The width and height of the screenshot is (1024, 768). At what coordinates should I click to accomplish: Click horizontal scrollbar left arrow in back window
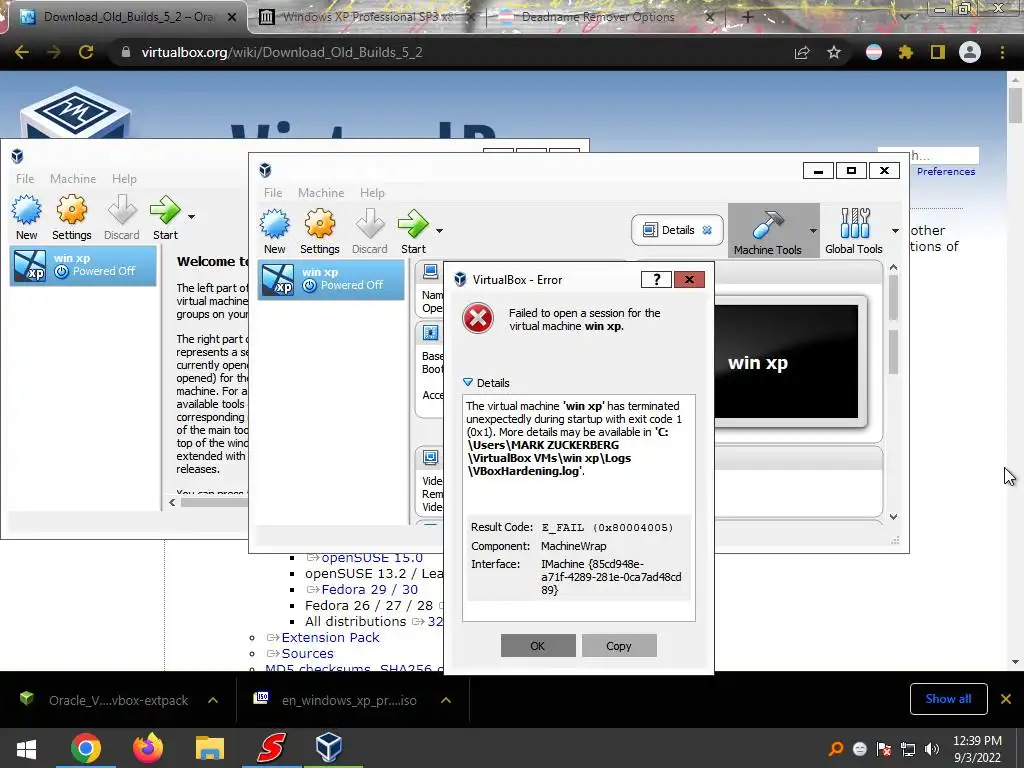pos(172,502)
